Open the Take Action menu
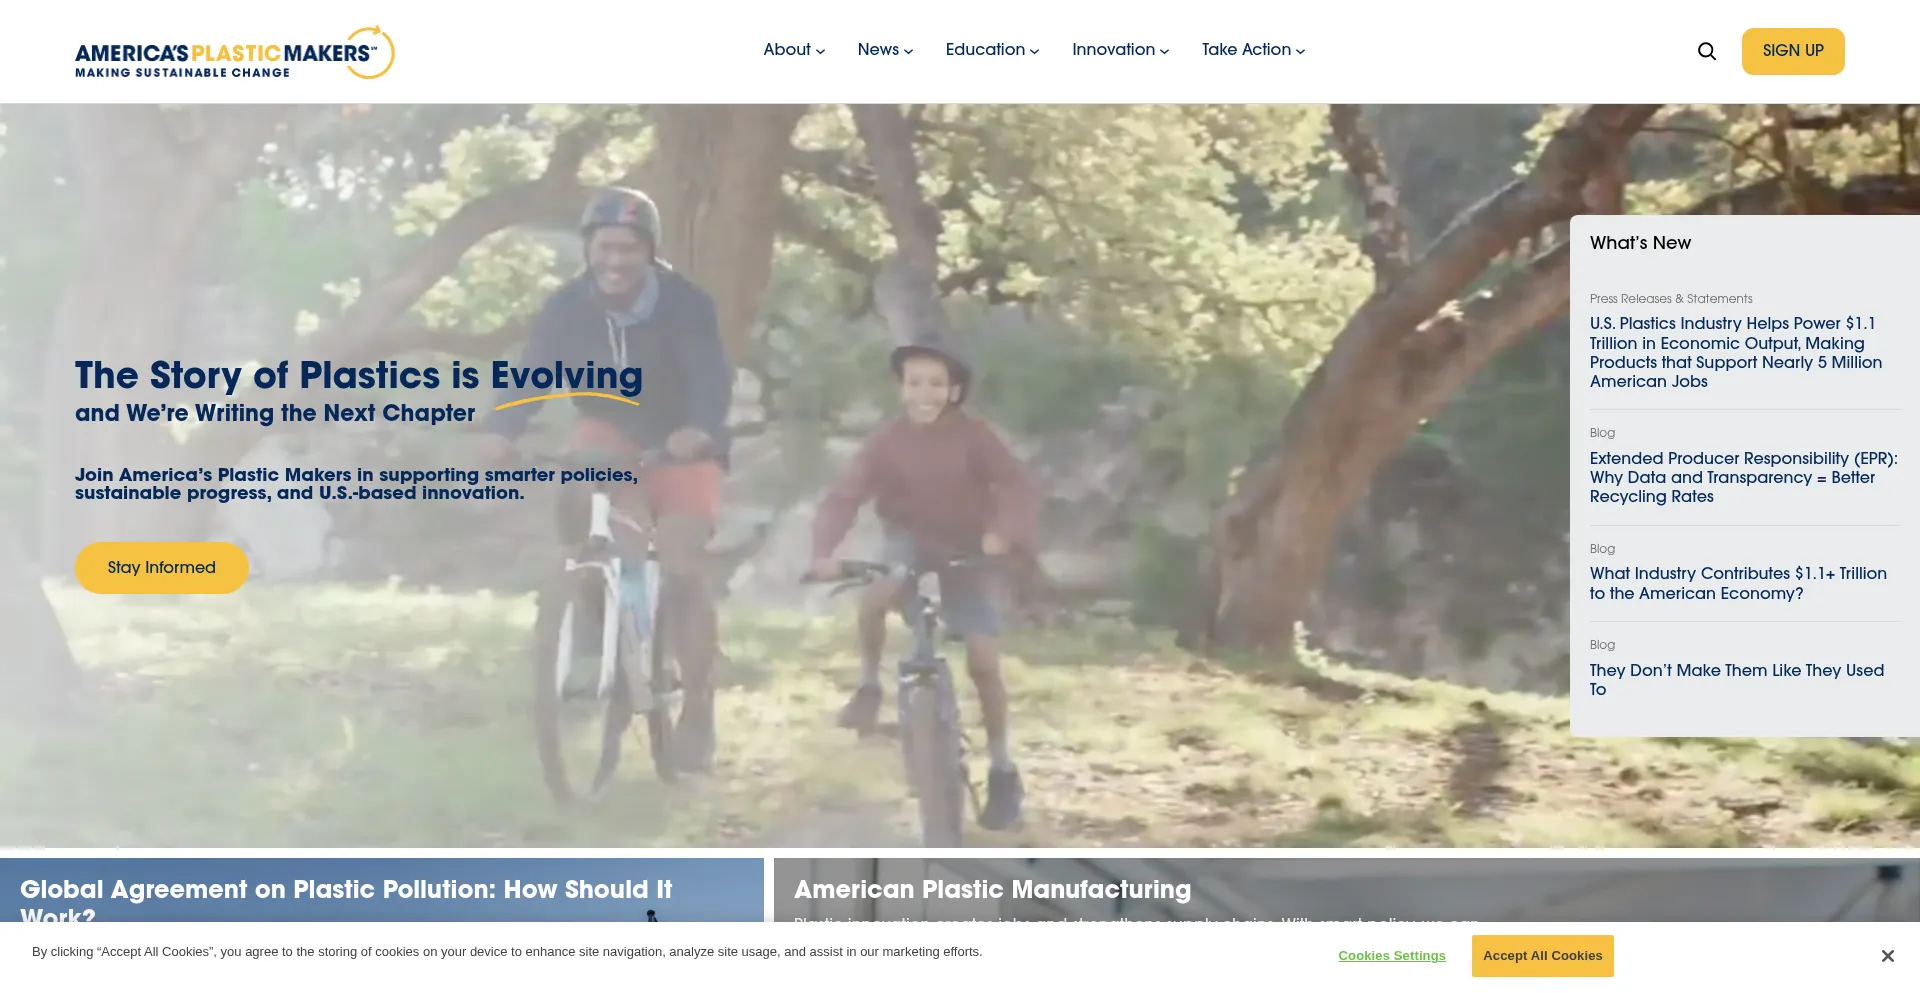 1252,50
